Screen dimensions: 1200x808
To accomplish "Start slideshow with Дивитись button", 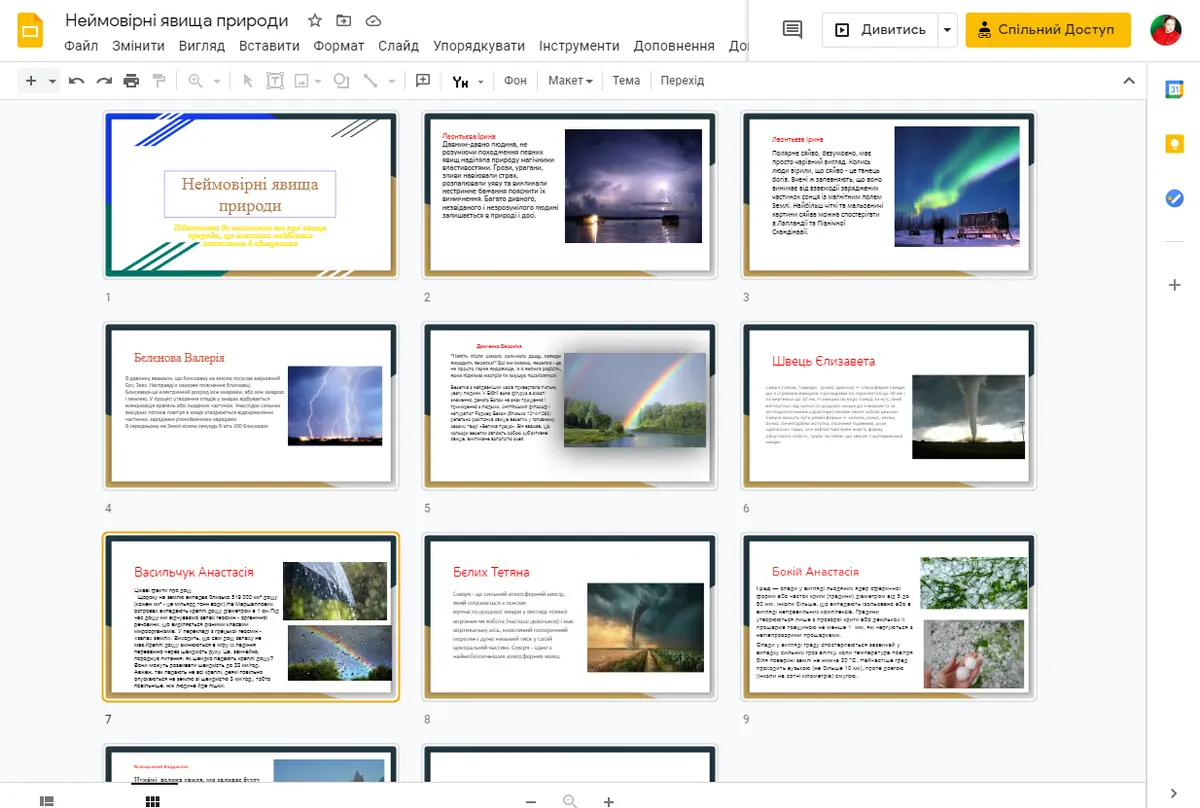I will [880, 30].
